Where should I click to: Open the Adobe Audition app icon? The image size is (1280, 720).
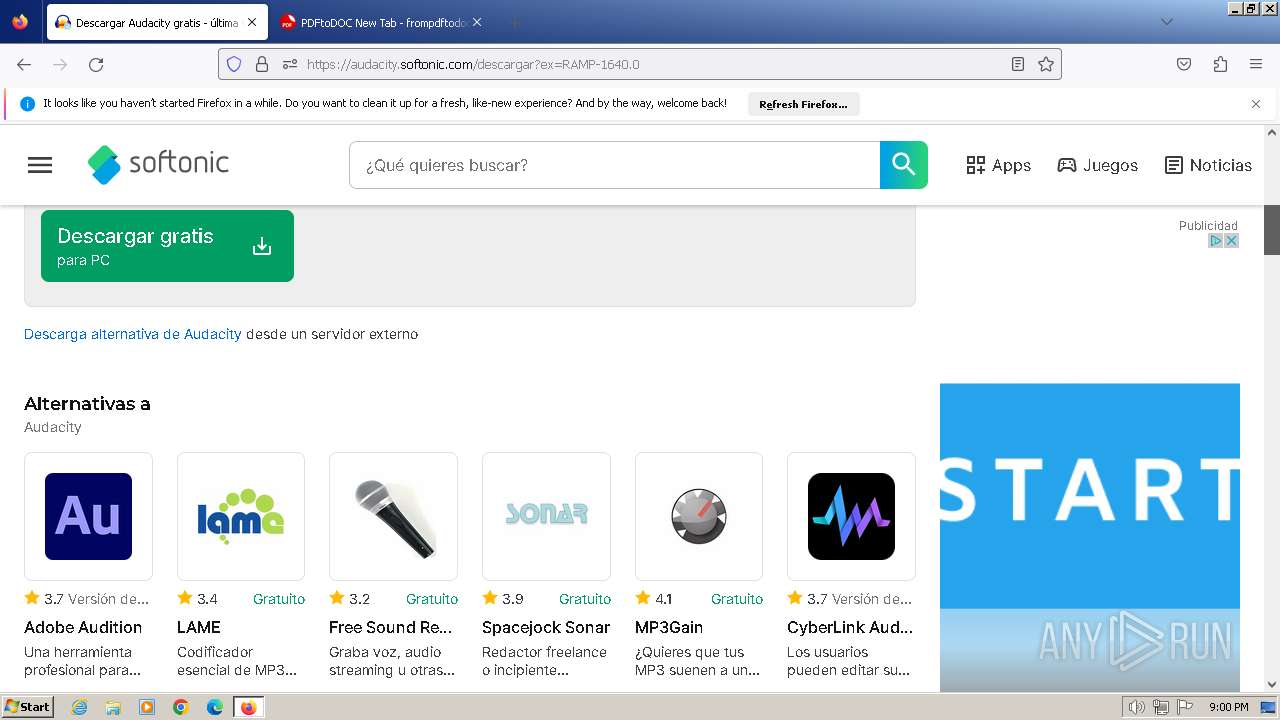pos(88,516)
